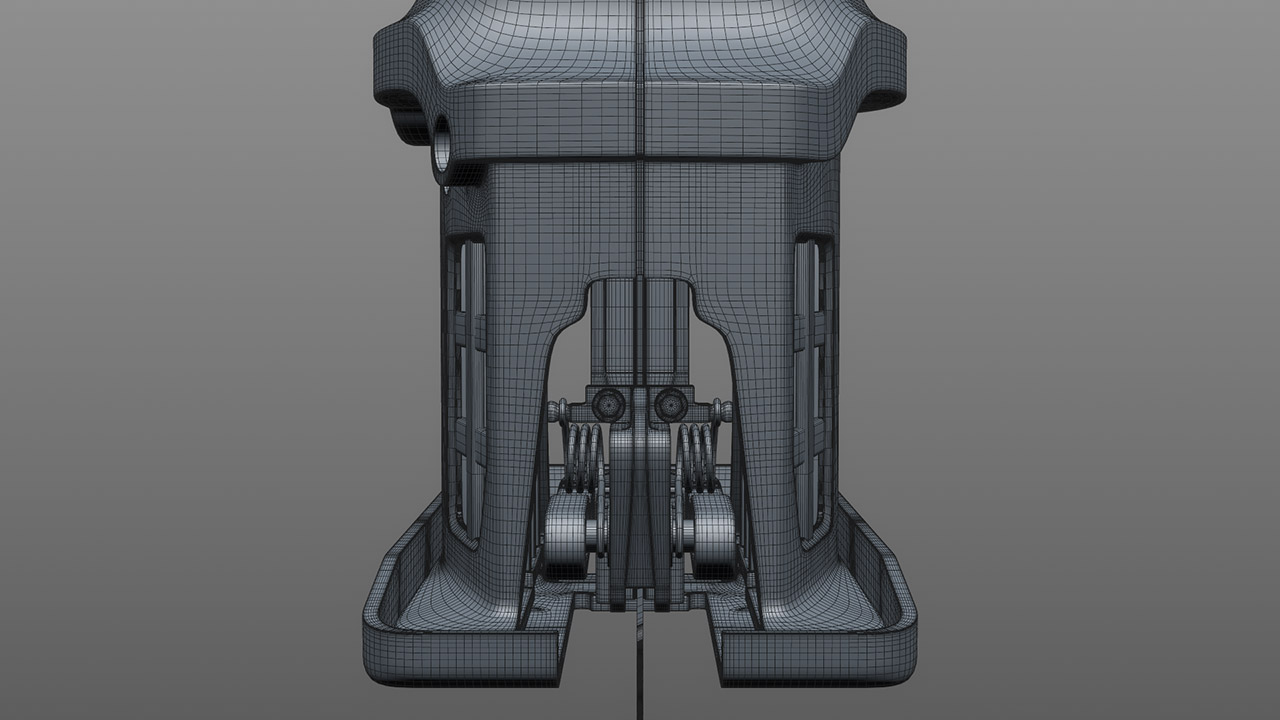Select the central blade holder clamp
1280x720 pixels.
(640, 500)
